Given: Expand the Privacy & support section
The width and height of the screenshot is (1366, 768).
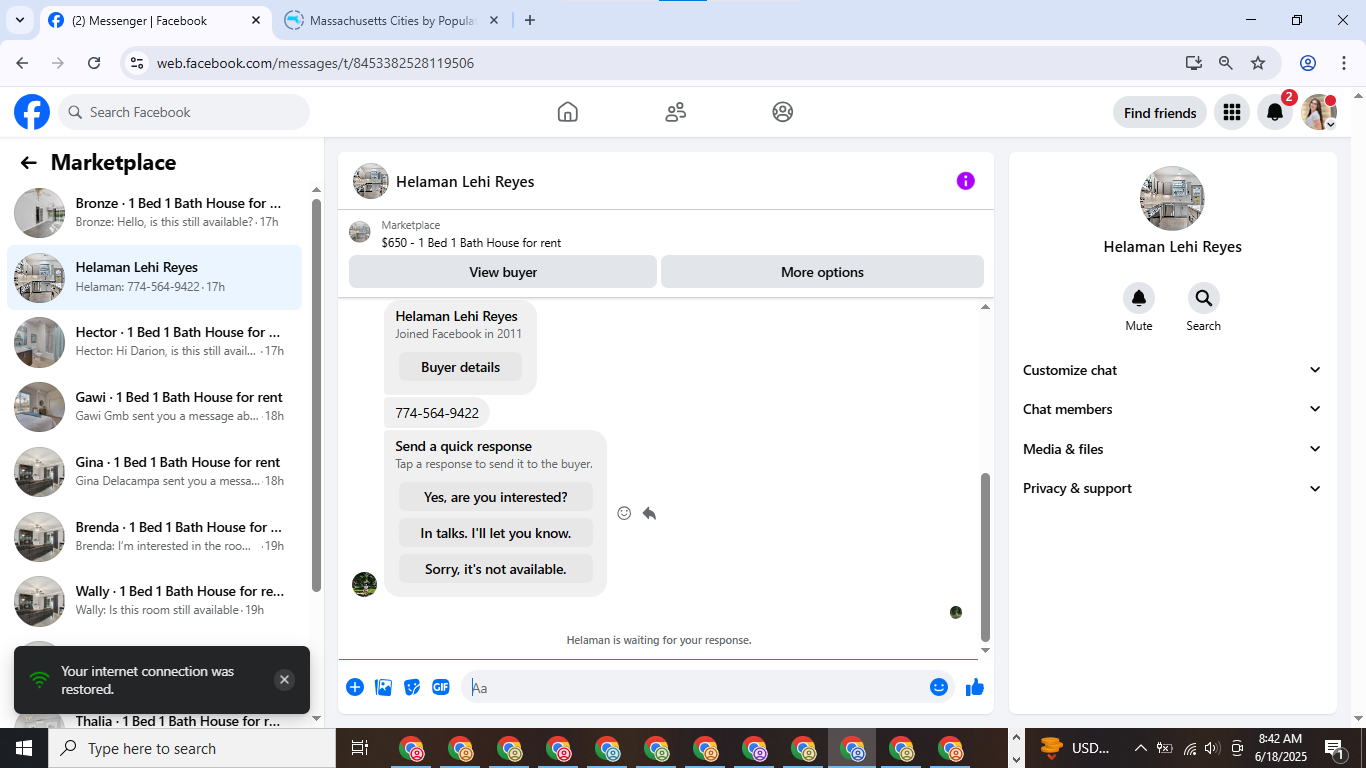Looking at the screenshot, I should click(x=1172, y=488).
